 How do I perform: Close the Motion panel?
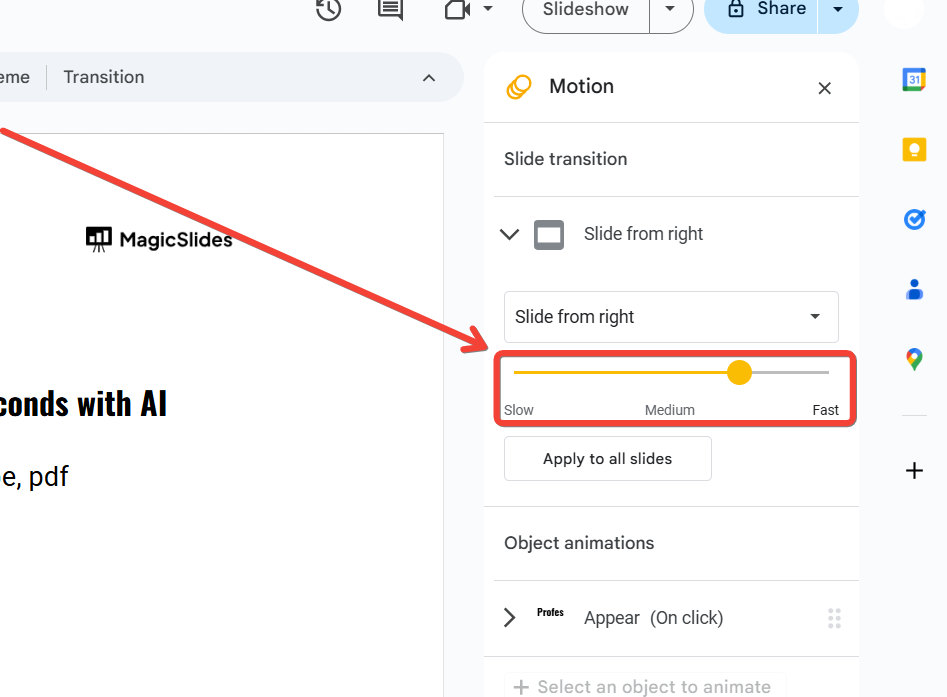click(825, 88)
